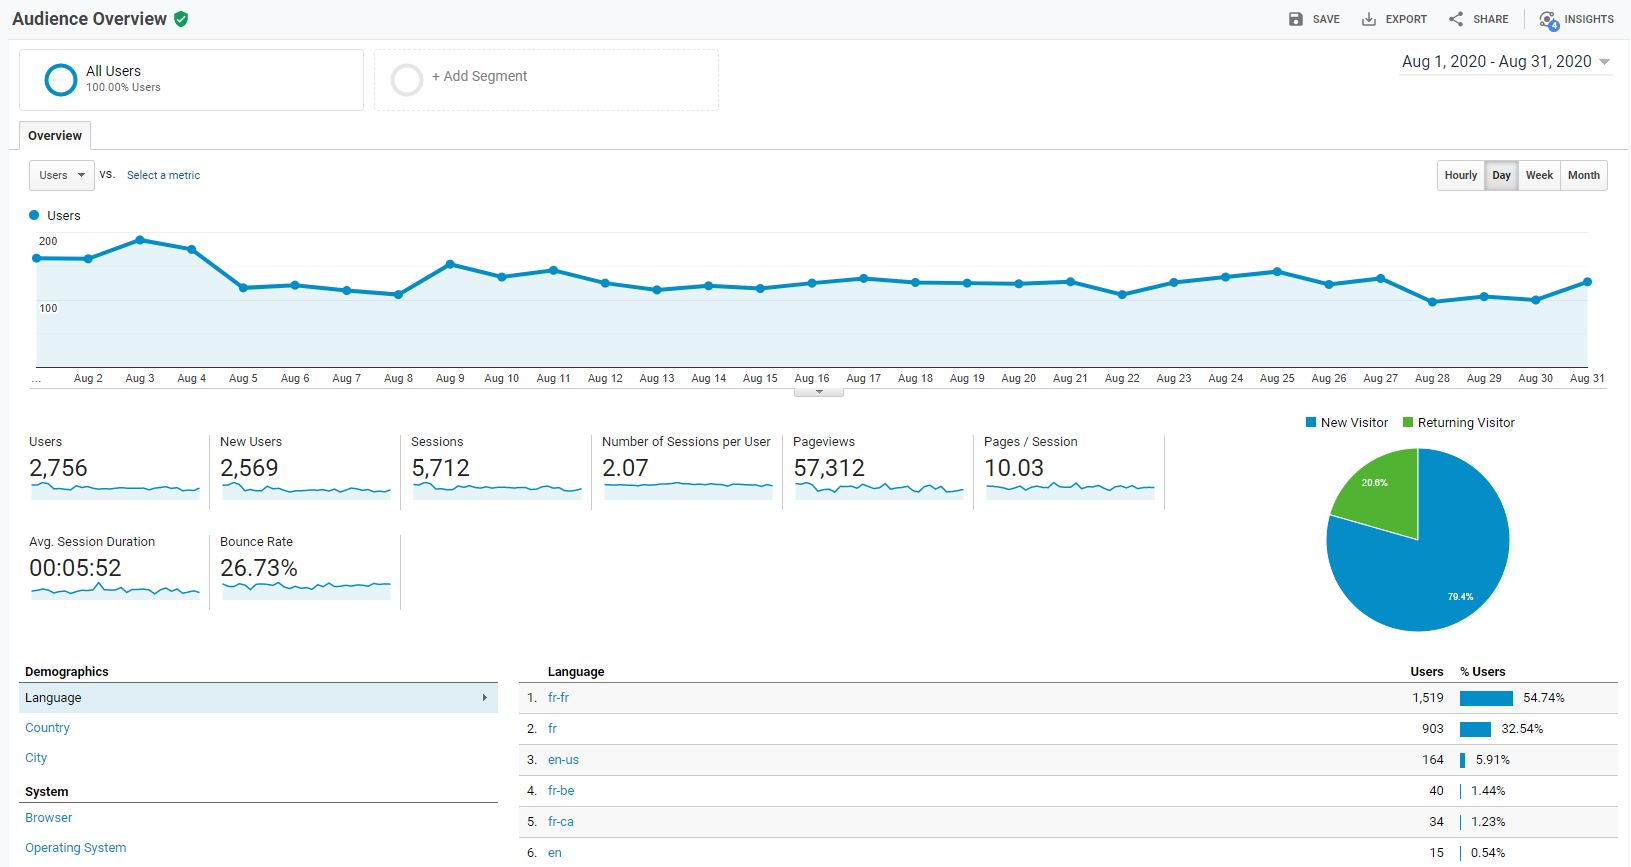Image resolution: width=1631 pixels, height=867 pixels.
Task: Click the All Users segment circle icon
Action: [61, 79]
